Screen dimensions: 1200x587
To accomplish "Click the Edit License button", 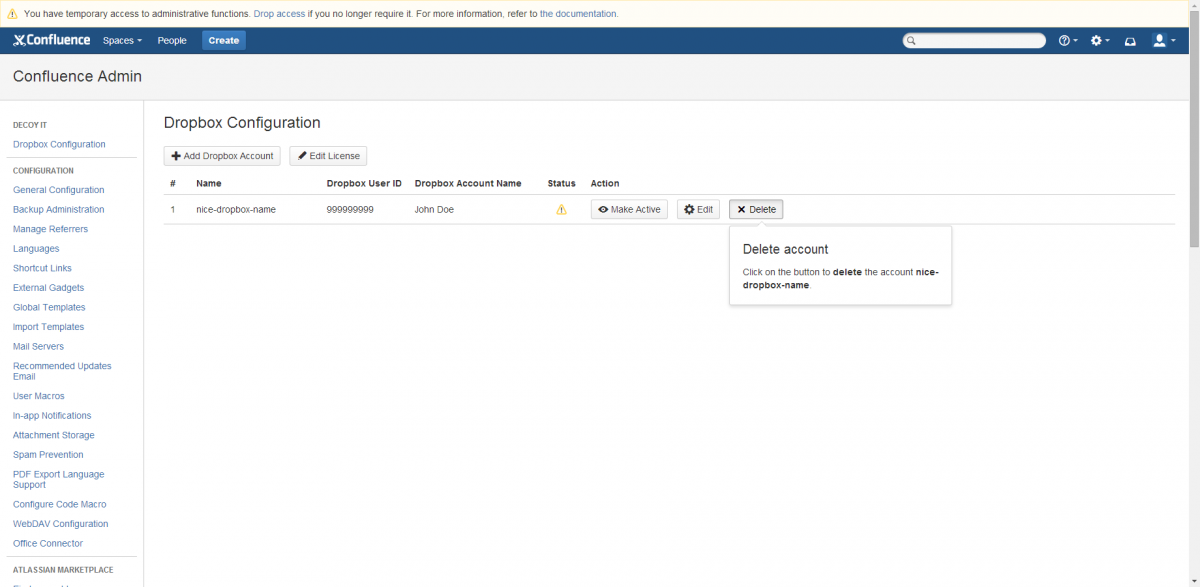I will [328, 156].
